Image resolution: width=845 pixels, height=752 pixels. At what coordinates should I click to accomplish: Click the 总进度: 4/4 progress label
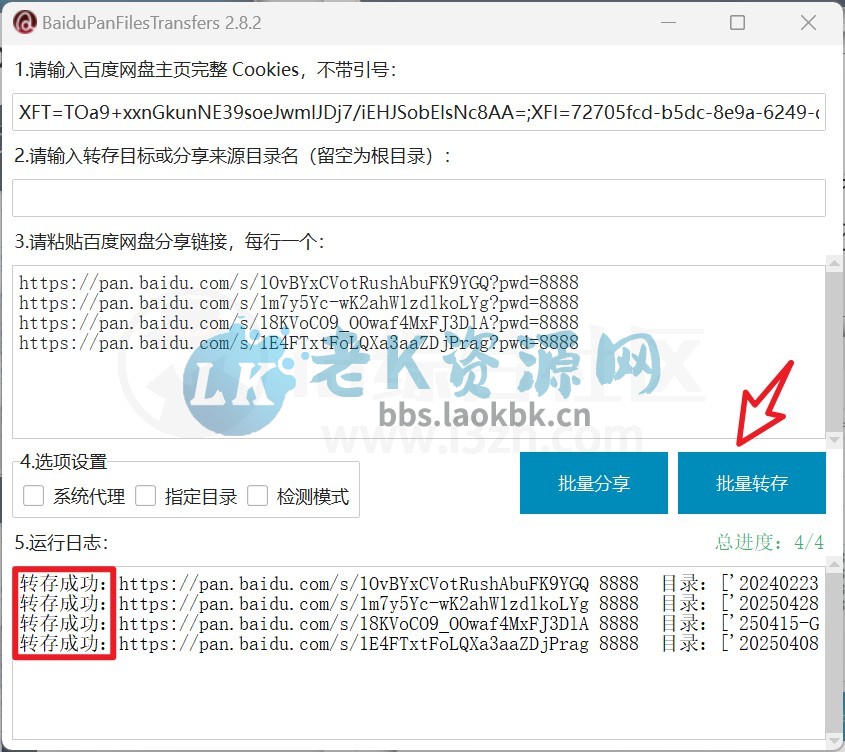770,542
